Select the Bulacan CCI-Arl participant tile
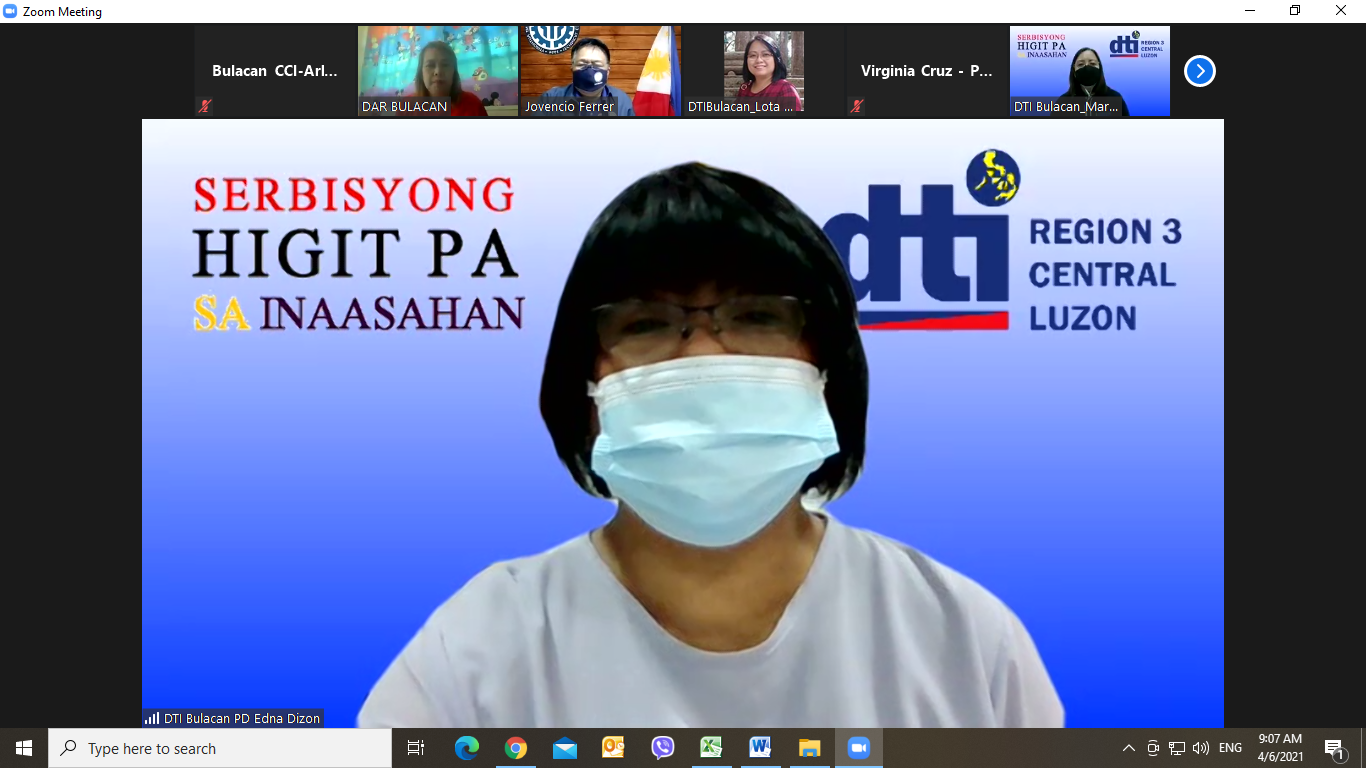The image size is (1366, 768). tap(275, 71)
